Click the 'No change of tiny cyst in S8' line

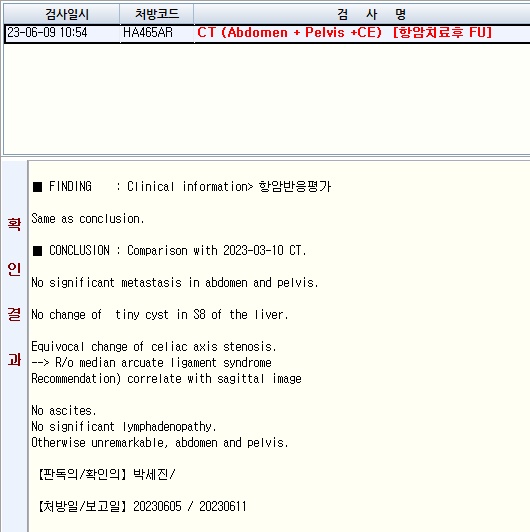pos(160,315)
